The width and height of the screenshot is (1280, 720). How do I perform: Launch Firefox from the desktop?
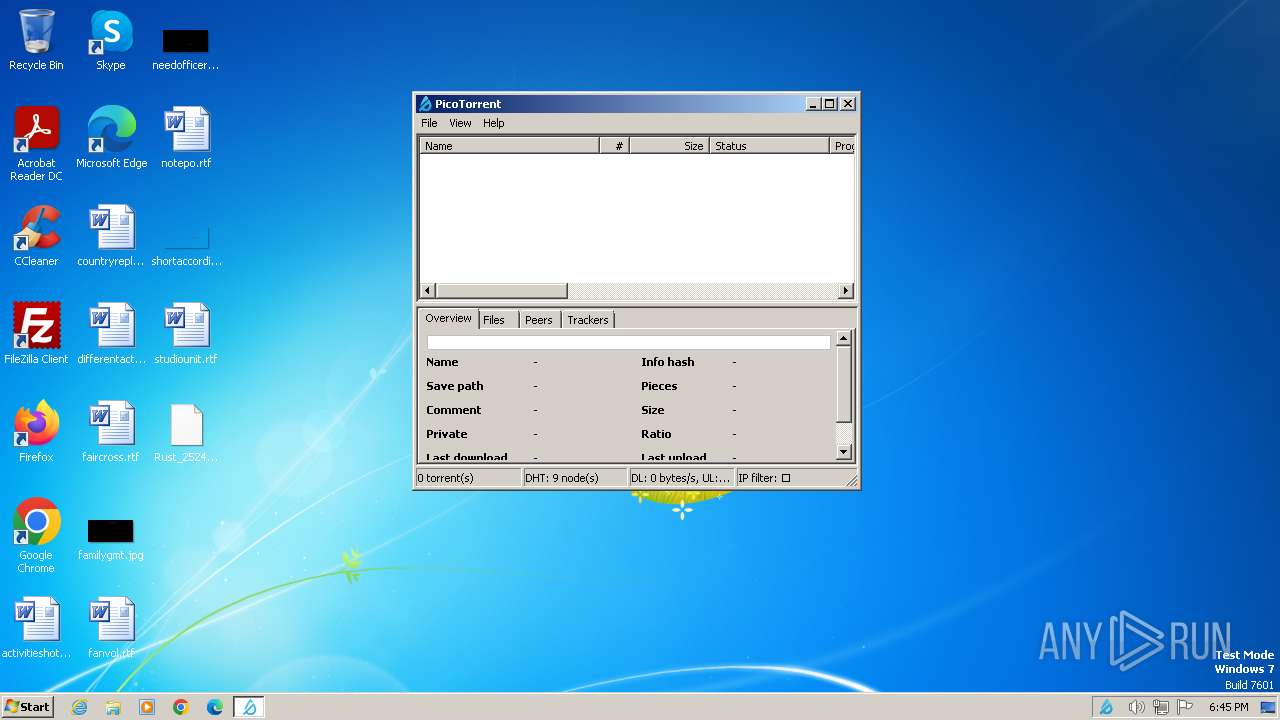click(36, 432)
